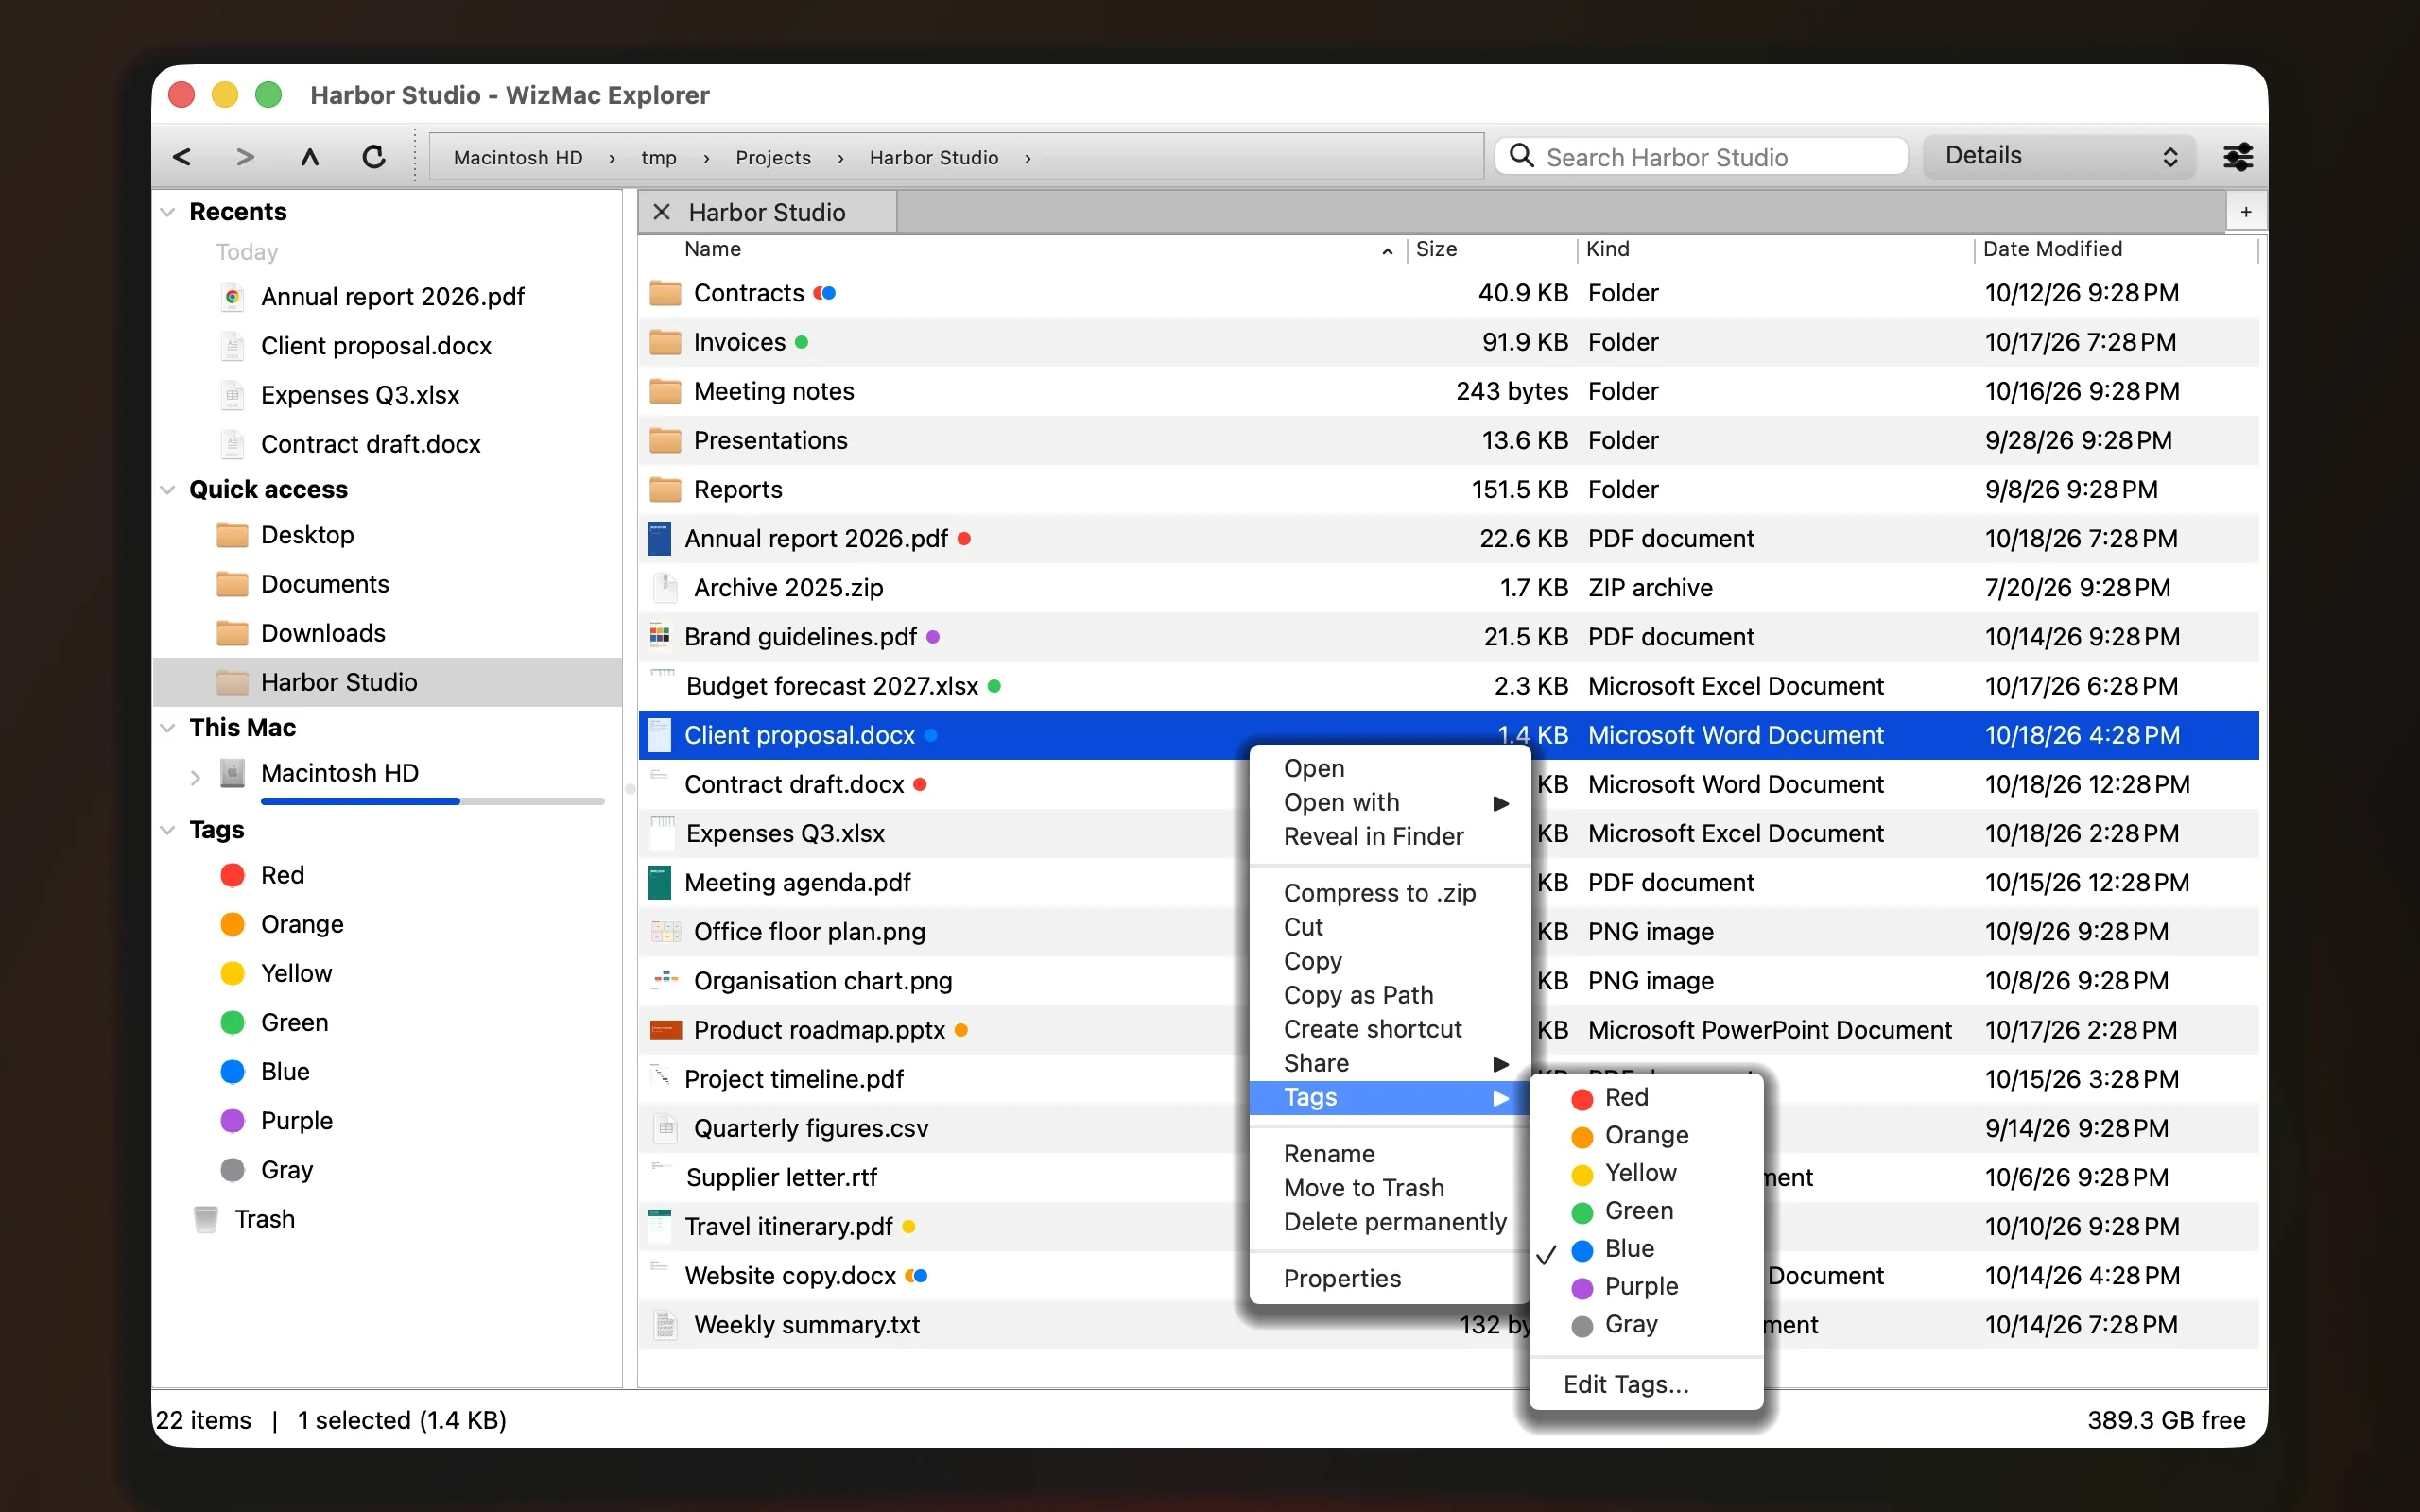
Task: Apply the Red tag from the submenu
Action: tap(1647, 1098)
